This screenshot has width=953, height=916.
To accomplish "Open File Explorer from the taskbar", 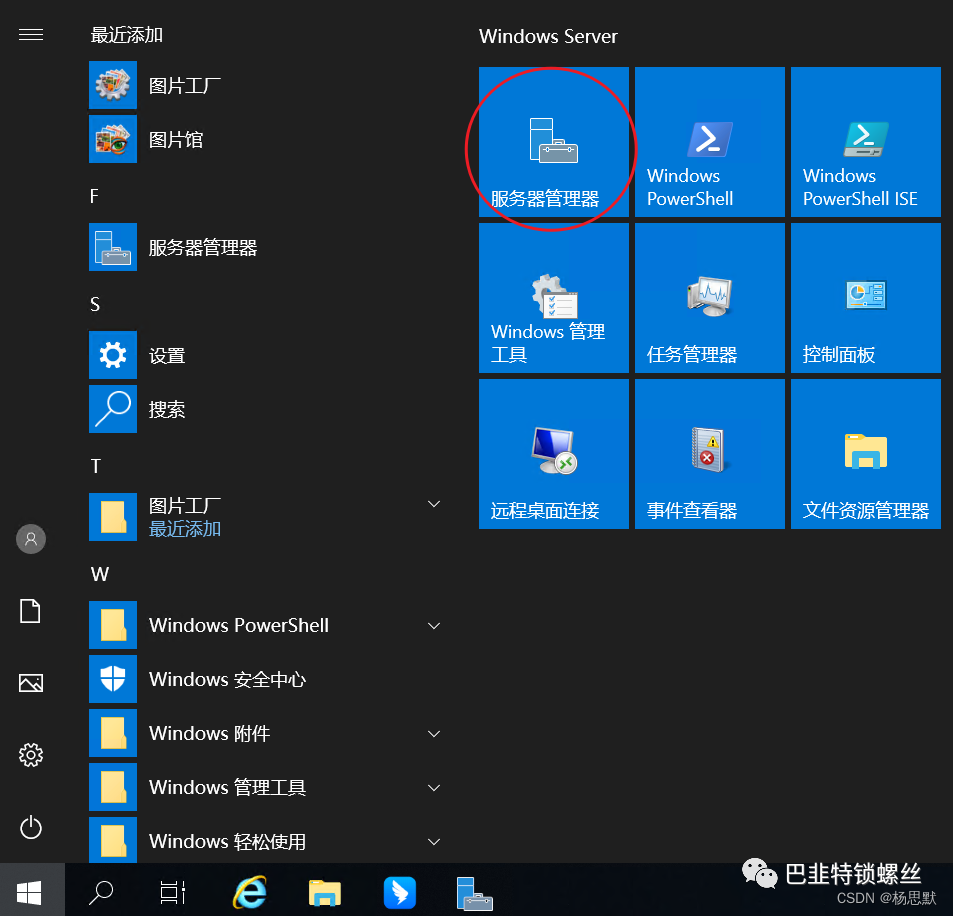I will pyautogui.click(x=325, y=893).
